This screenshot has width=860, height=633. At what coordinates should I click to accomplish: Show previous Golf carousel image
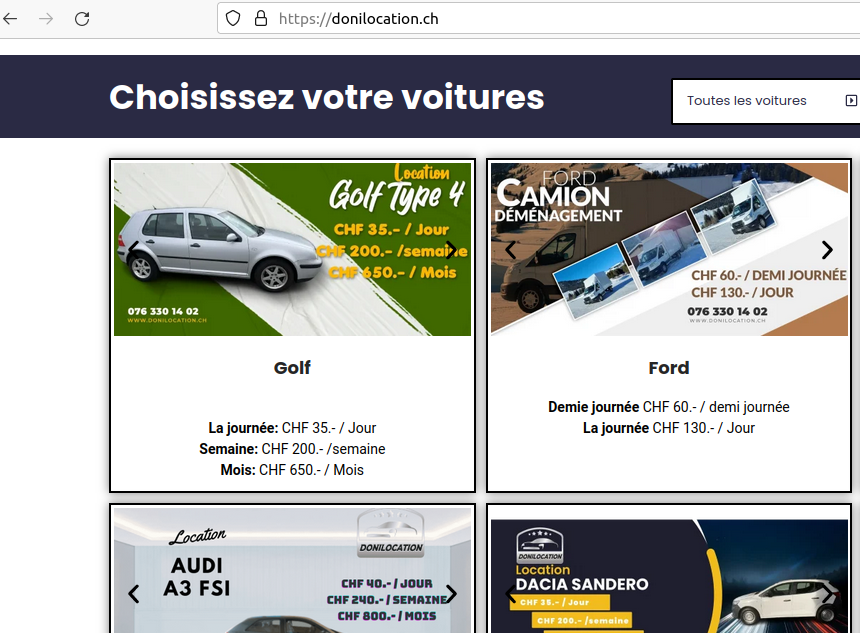[133, 250]
